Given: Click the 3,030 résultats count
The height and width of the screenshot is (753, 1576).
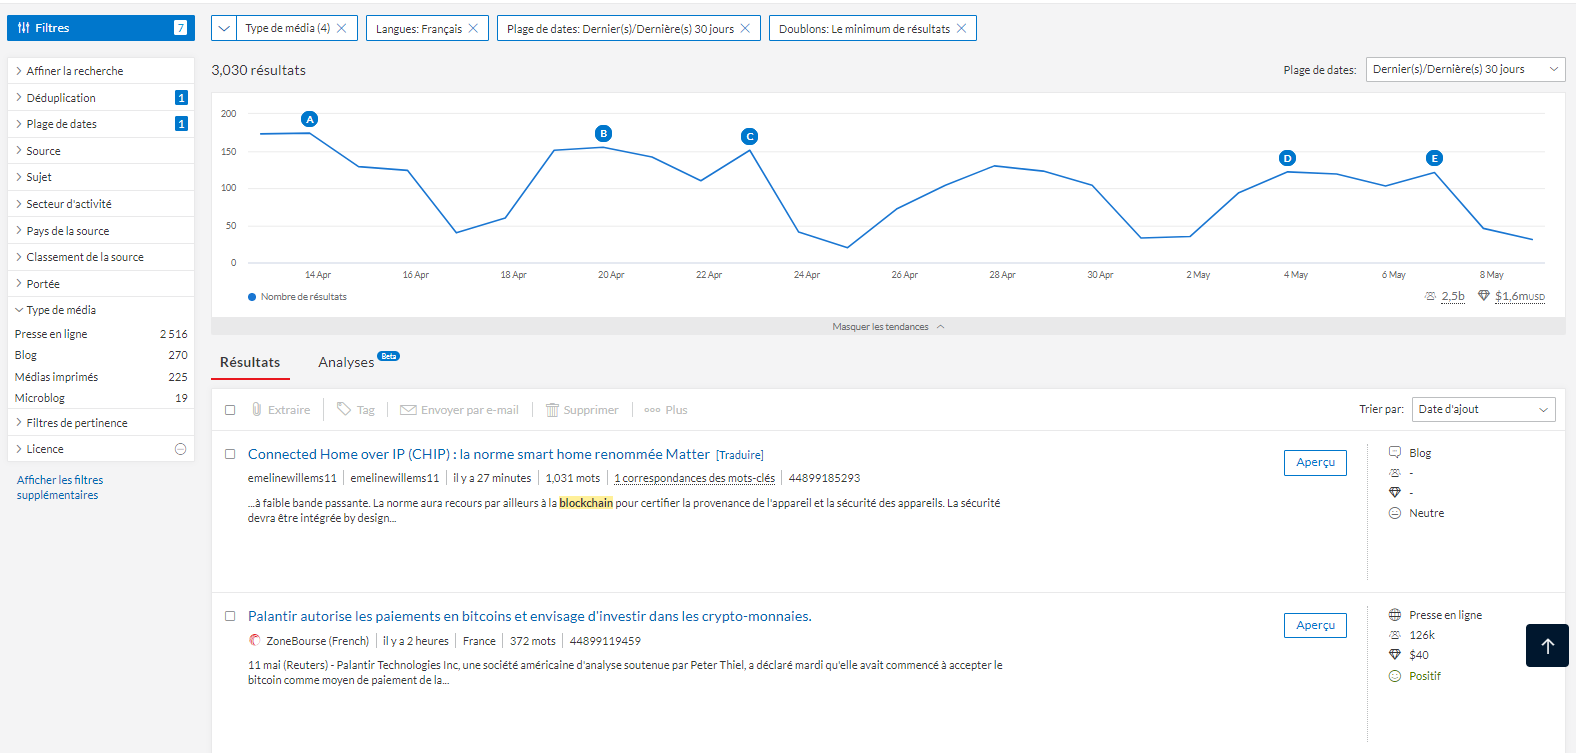Looking at the screenshot, I should (258, 70).
